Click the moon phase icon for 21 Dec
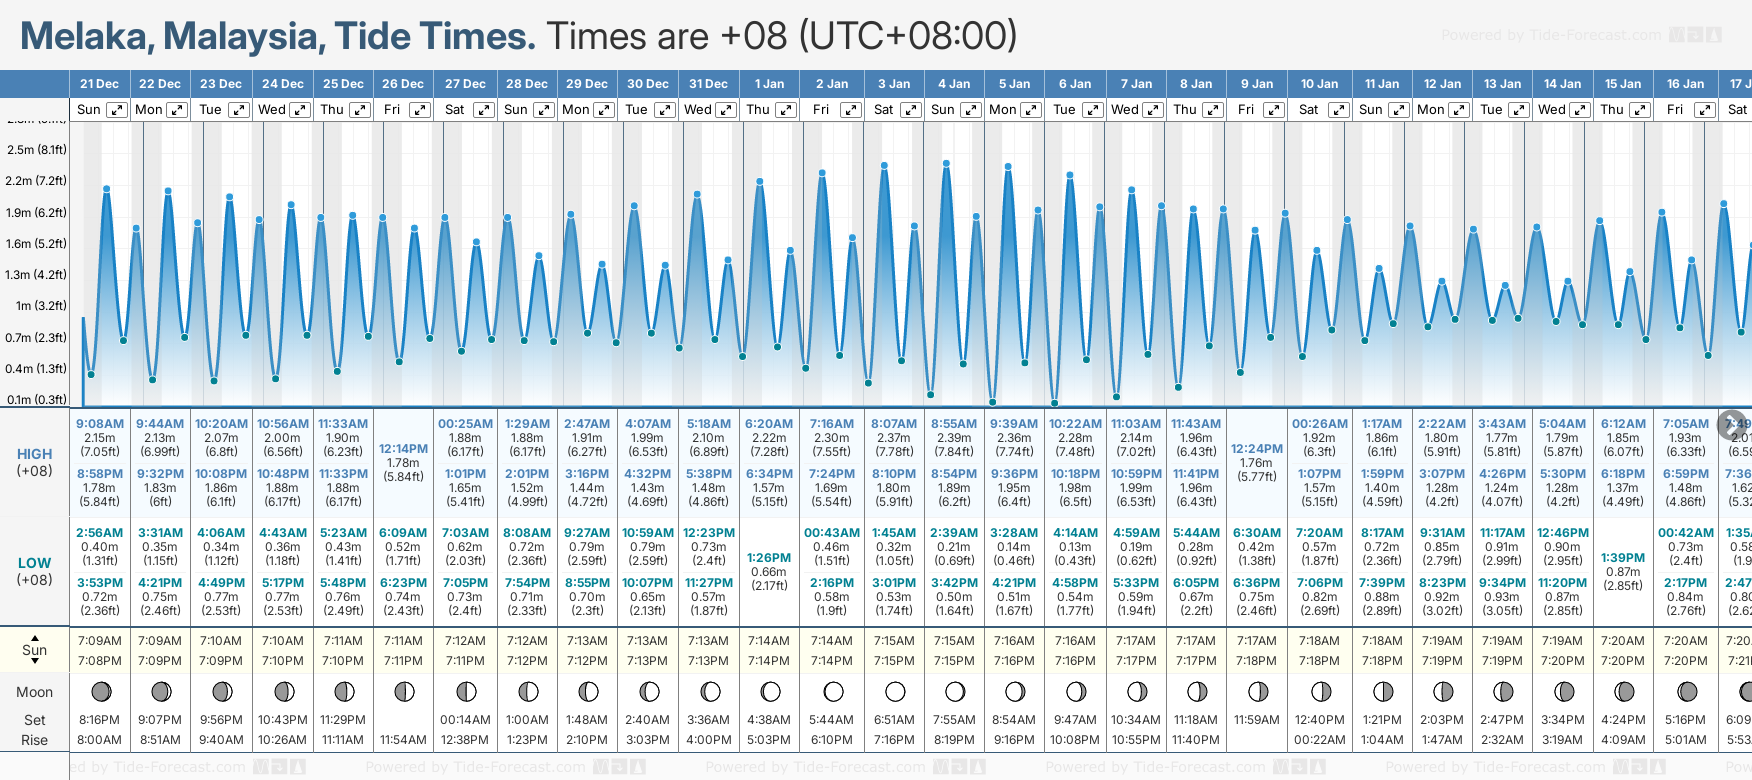 click(100, 692)
